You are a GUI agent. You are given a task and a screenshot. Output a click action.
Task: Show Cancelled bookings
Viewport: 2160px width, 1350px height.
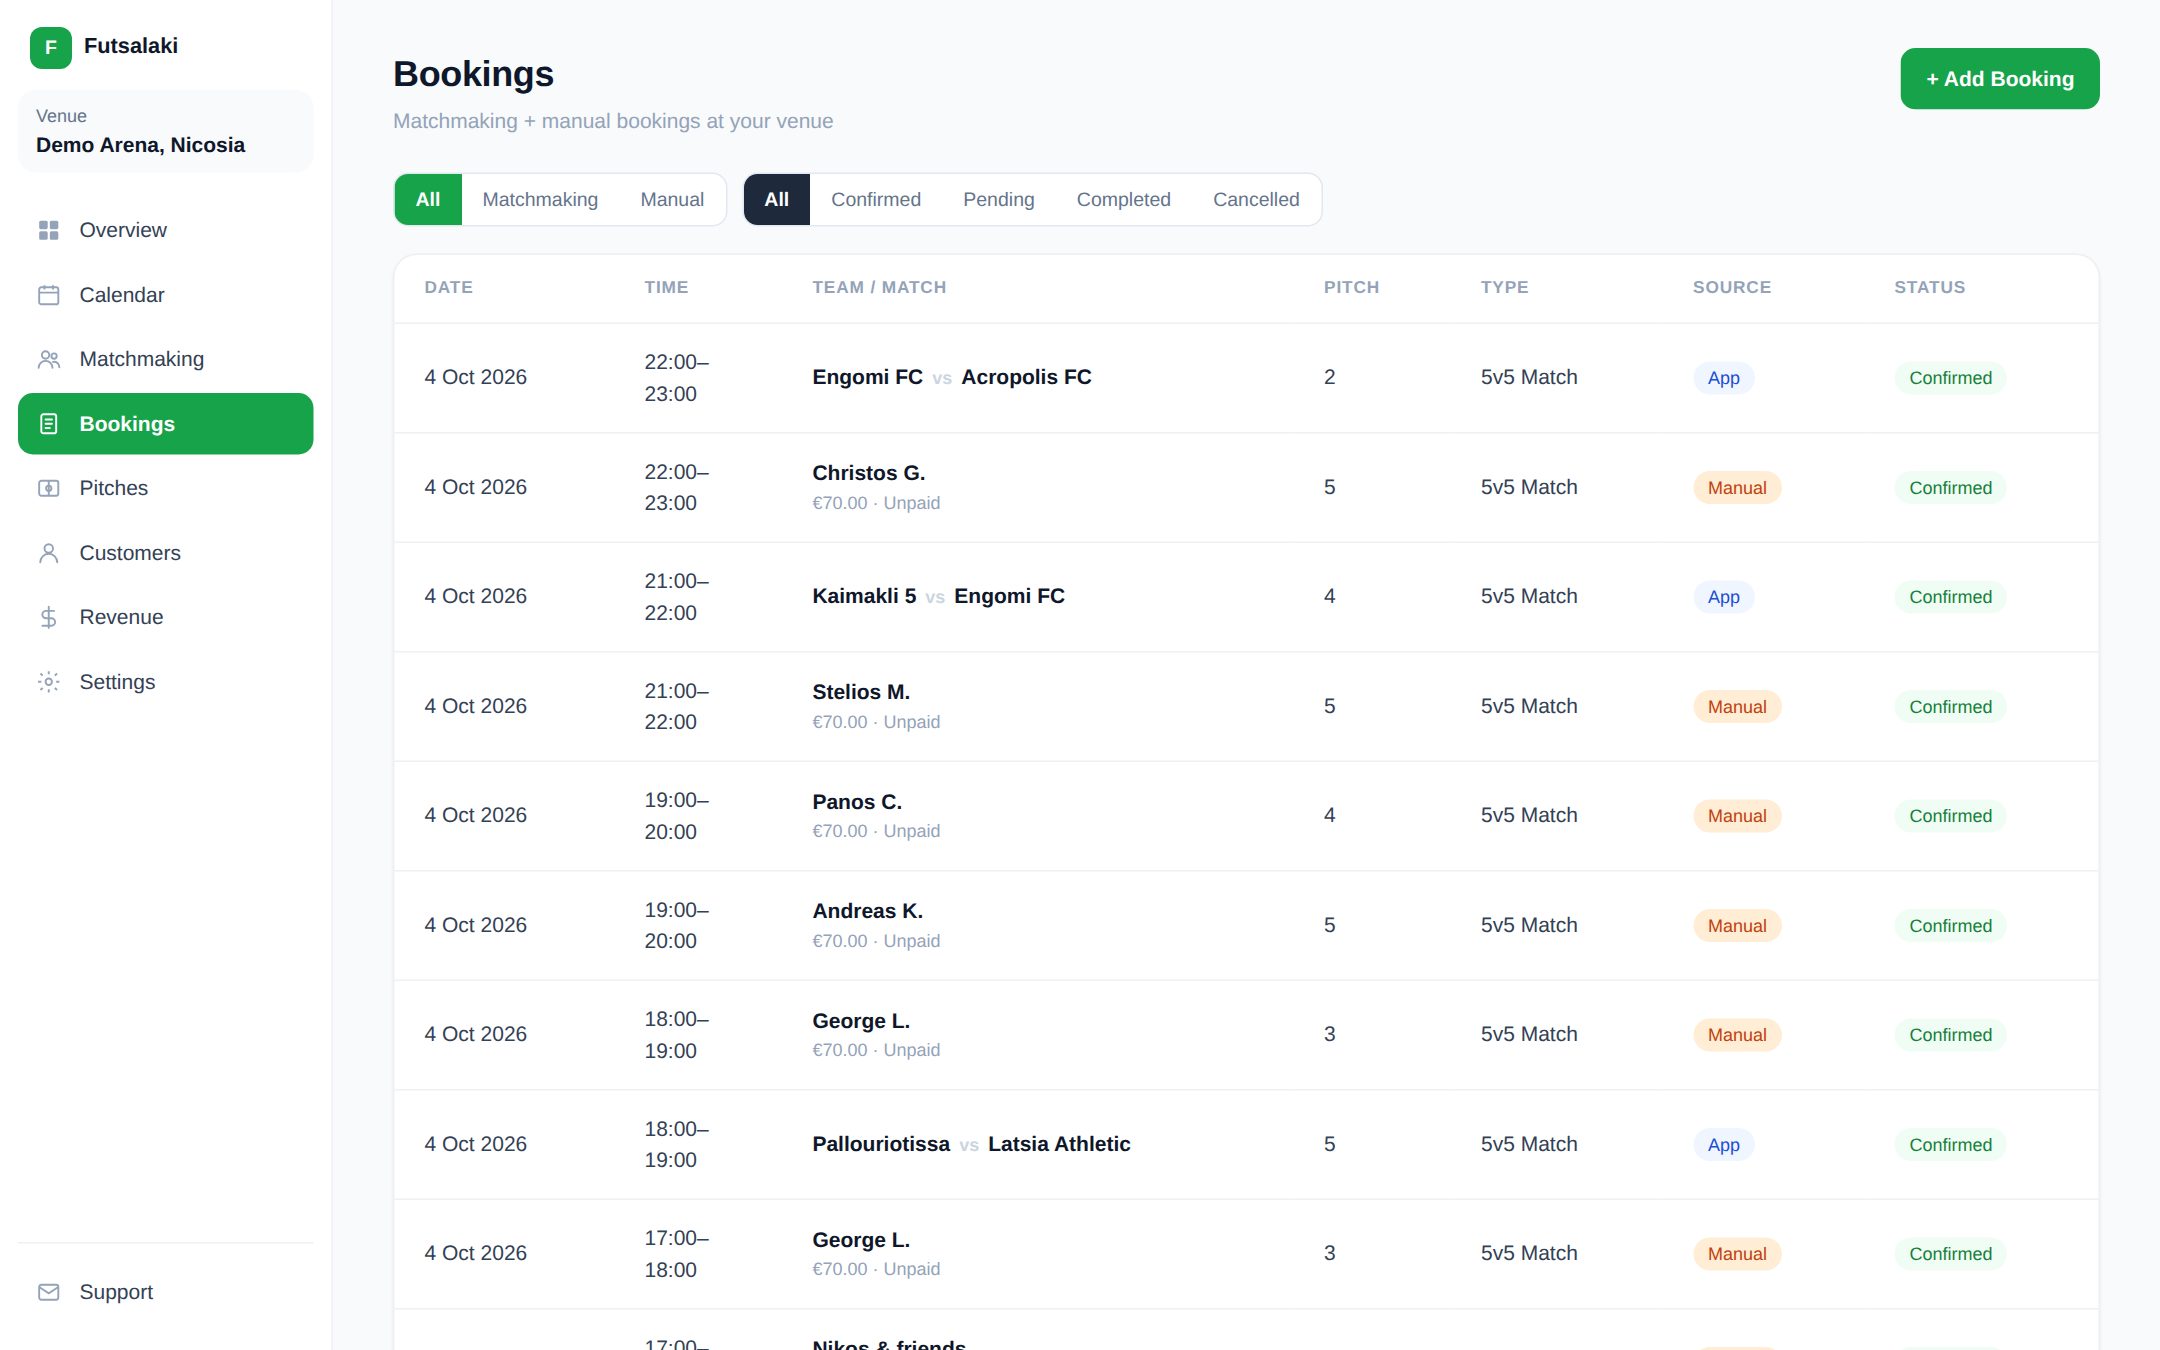coord(1256,200)
